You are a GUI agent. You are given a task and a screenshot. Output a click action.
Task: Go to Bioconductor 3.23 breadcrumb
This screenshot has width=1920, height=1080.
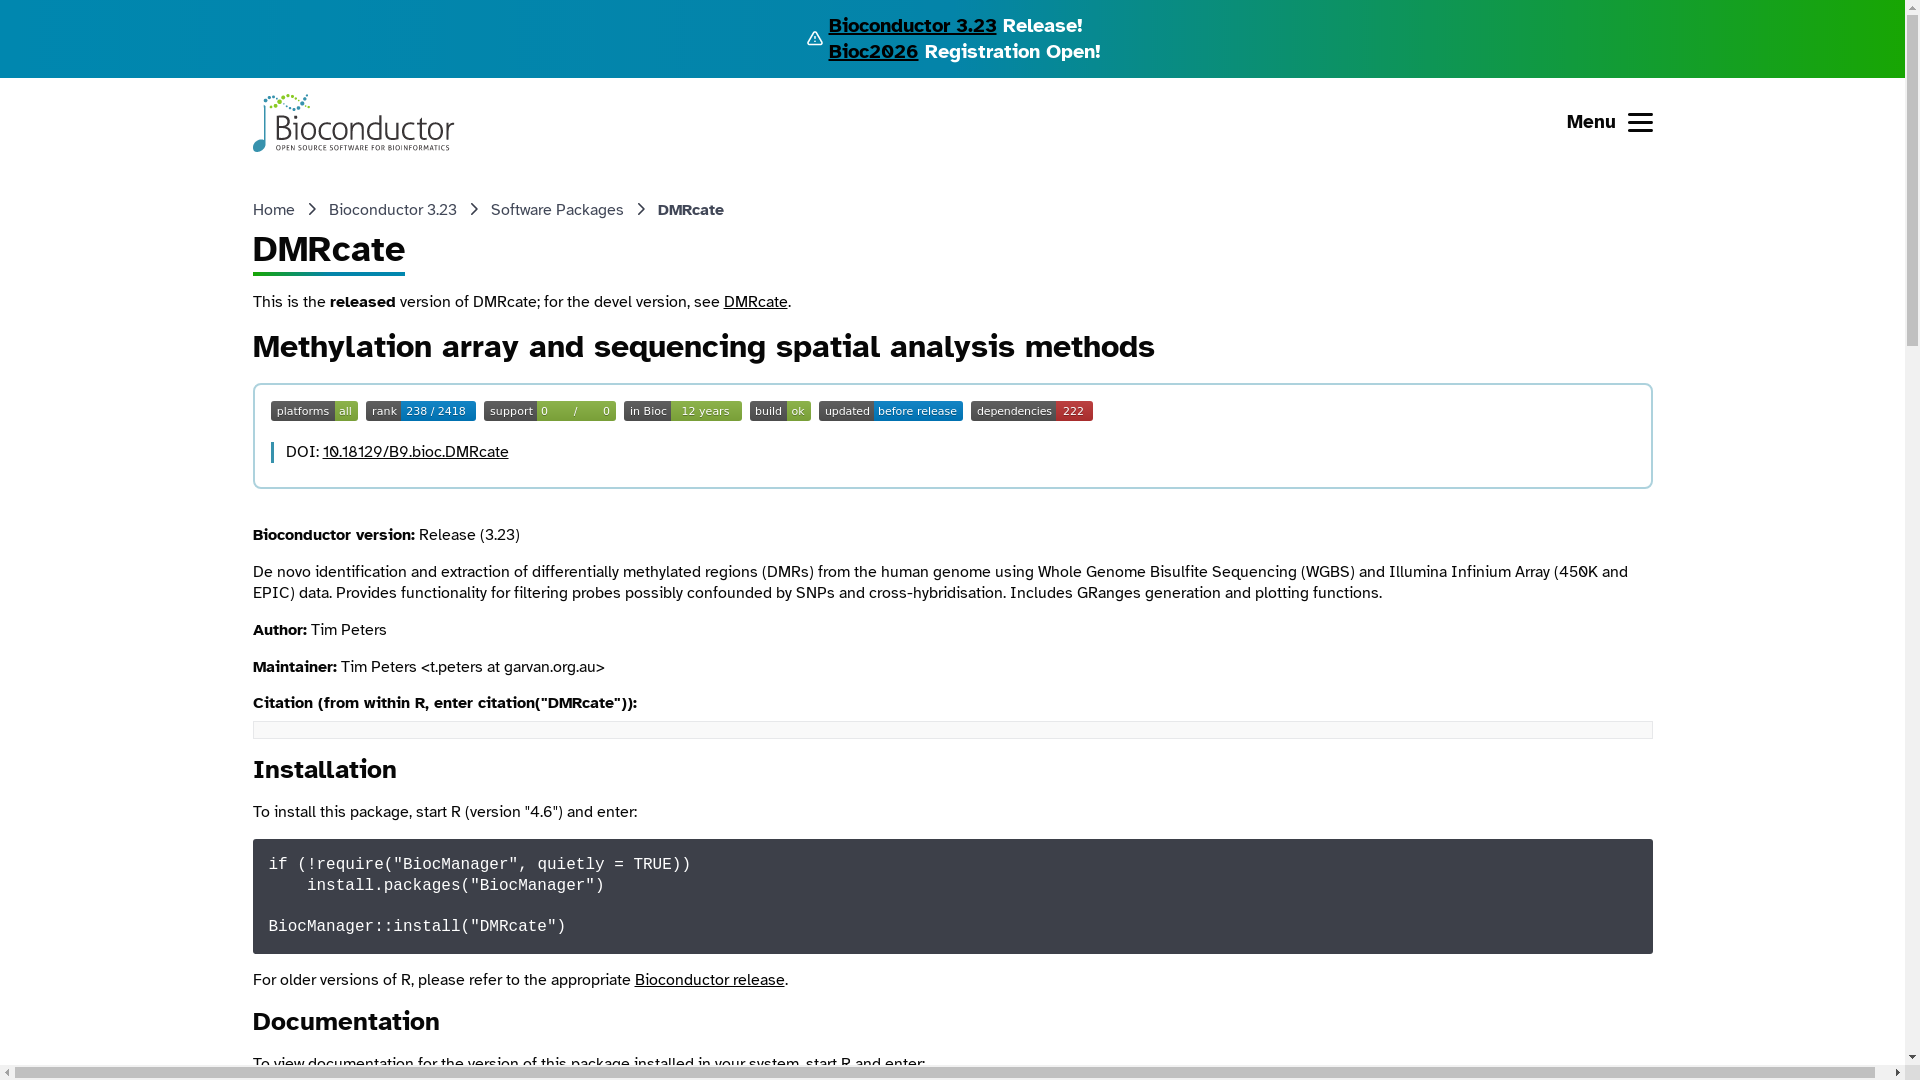click(392, 210)
